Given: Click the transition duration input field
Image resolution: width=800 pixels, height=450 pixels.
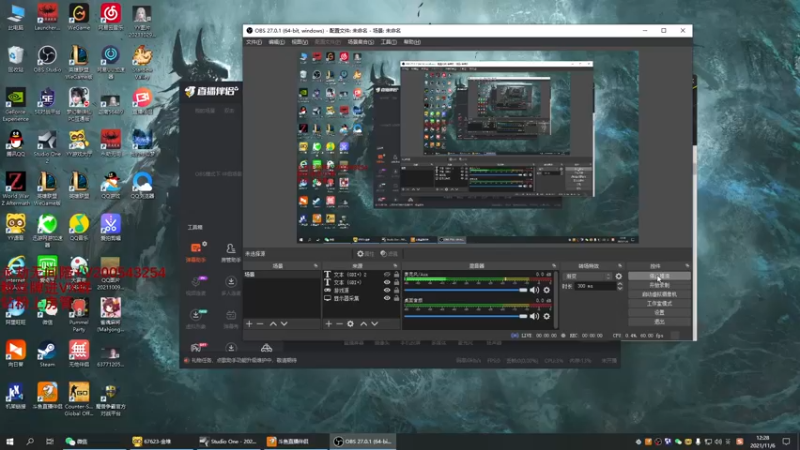Looking at the screenshot, I should (594, 286).
